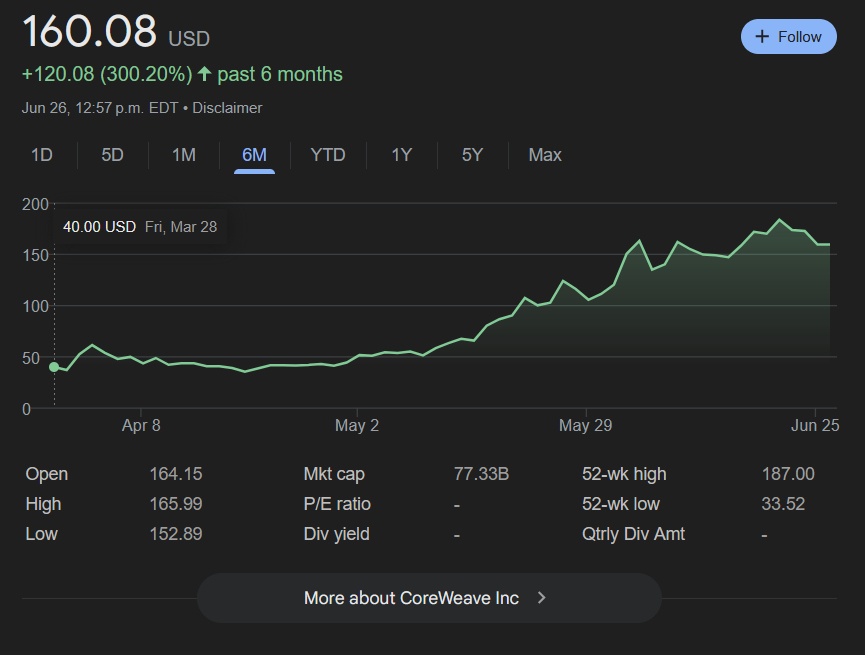
Task: Click the 160.08 current price
Action: click(x=90, y=32)
